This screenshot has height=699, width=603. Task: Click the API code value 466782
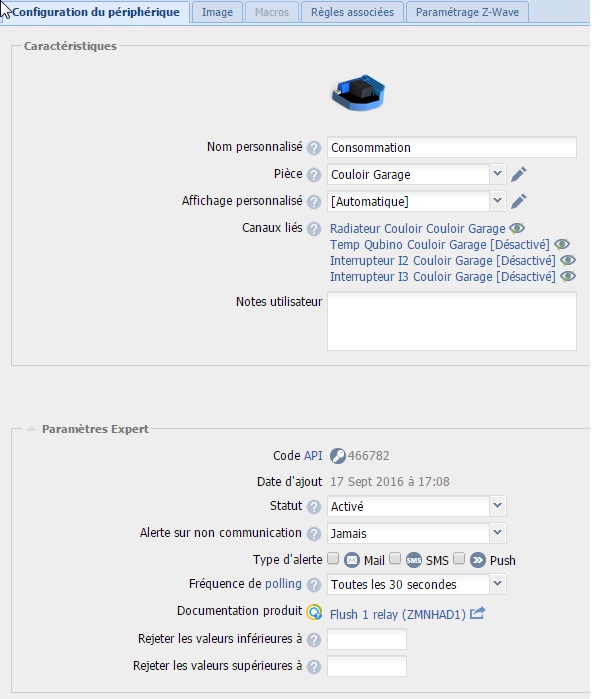[x=369, y=456]
